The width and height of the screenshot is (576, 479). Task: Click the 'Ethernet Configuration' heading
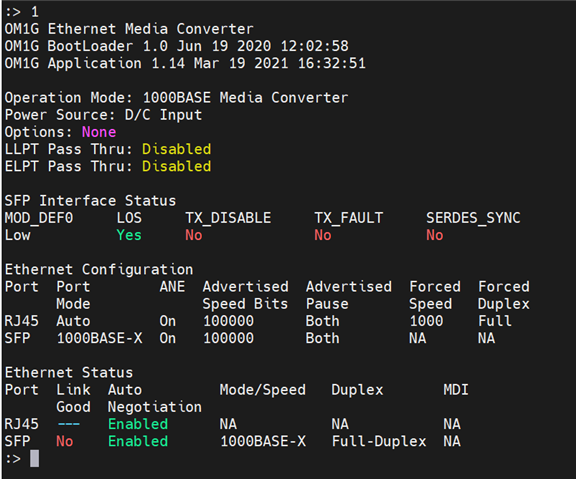click(99, 270)
